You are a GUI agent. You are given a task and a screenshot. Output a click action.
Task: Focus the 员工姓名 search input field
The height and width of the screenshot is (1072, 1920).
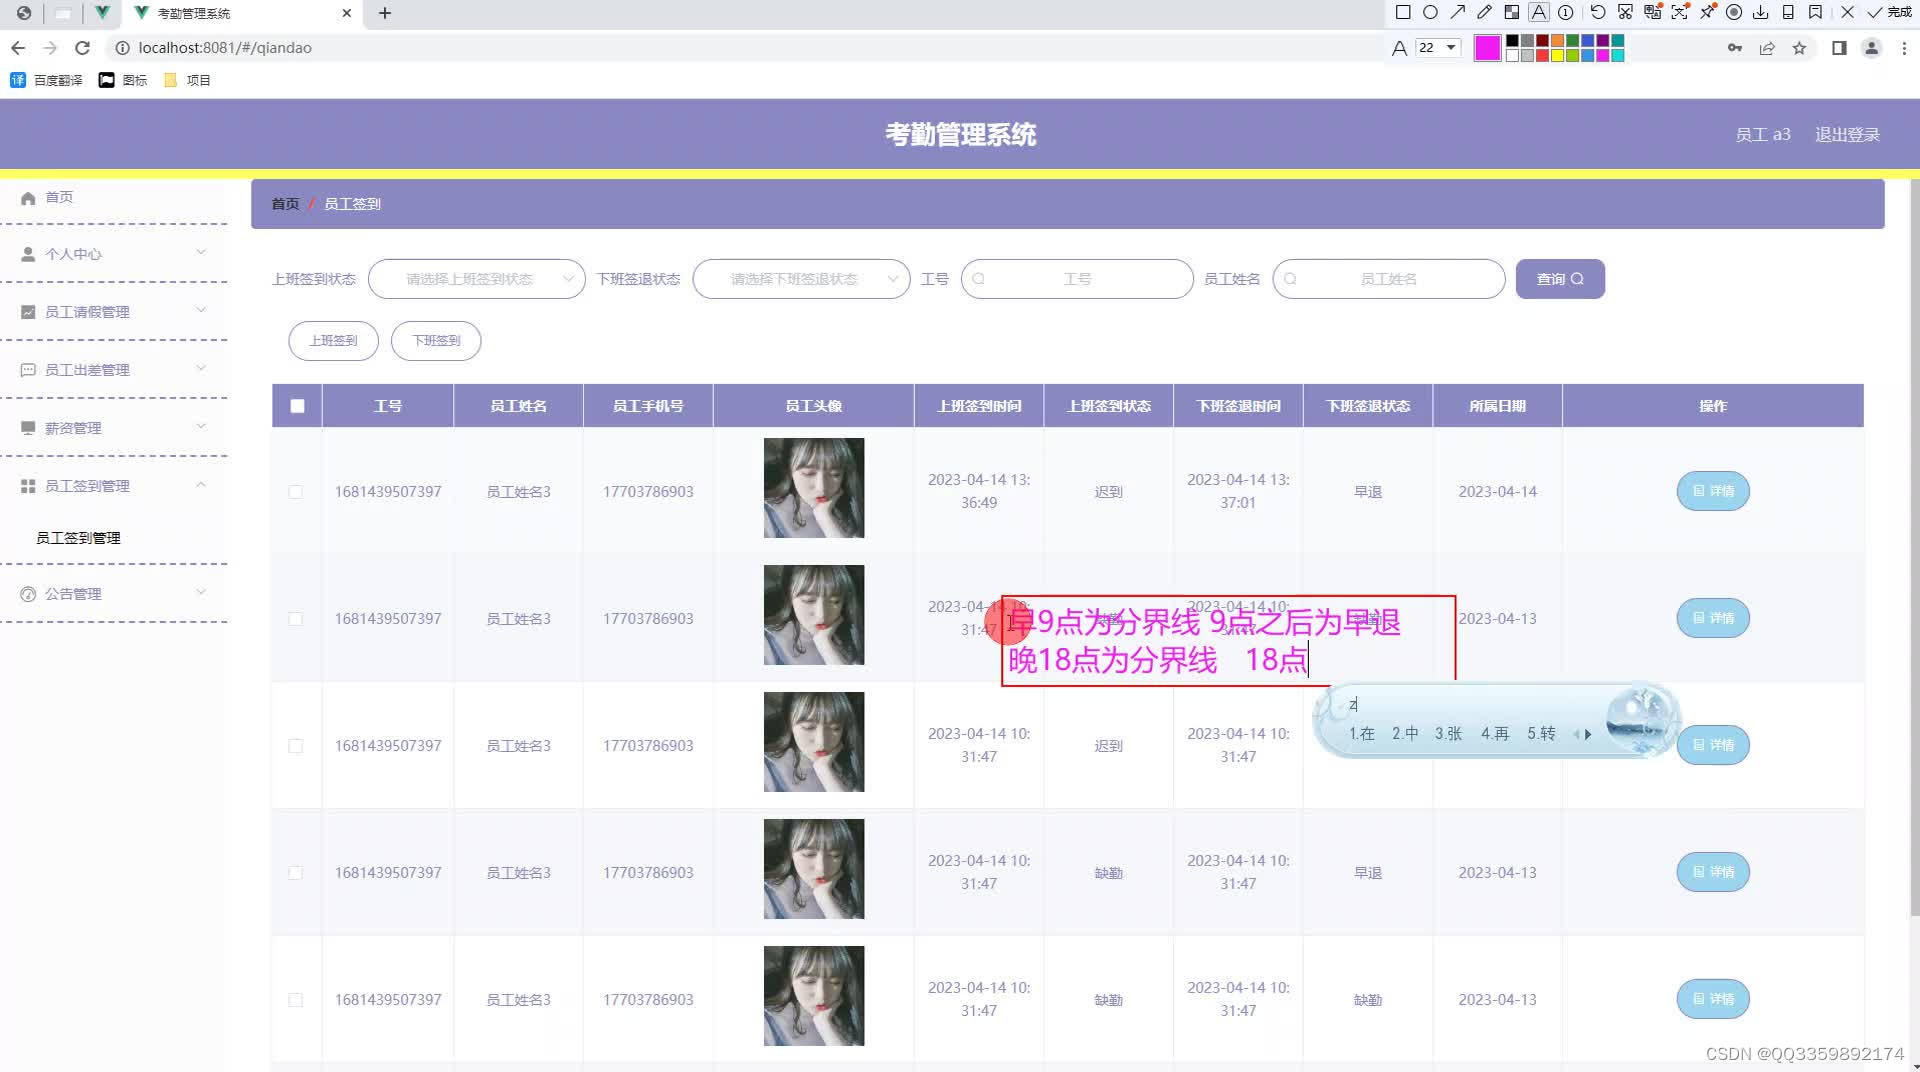click(x=1388, y=279)
